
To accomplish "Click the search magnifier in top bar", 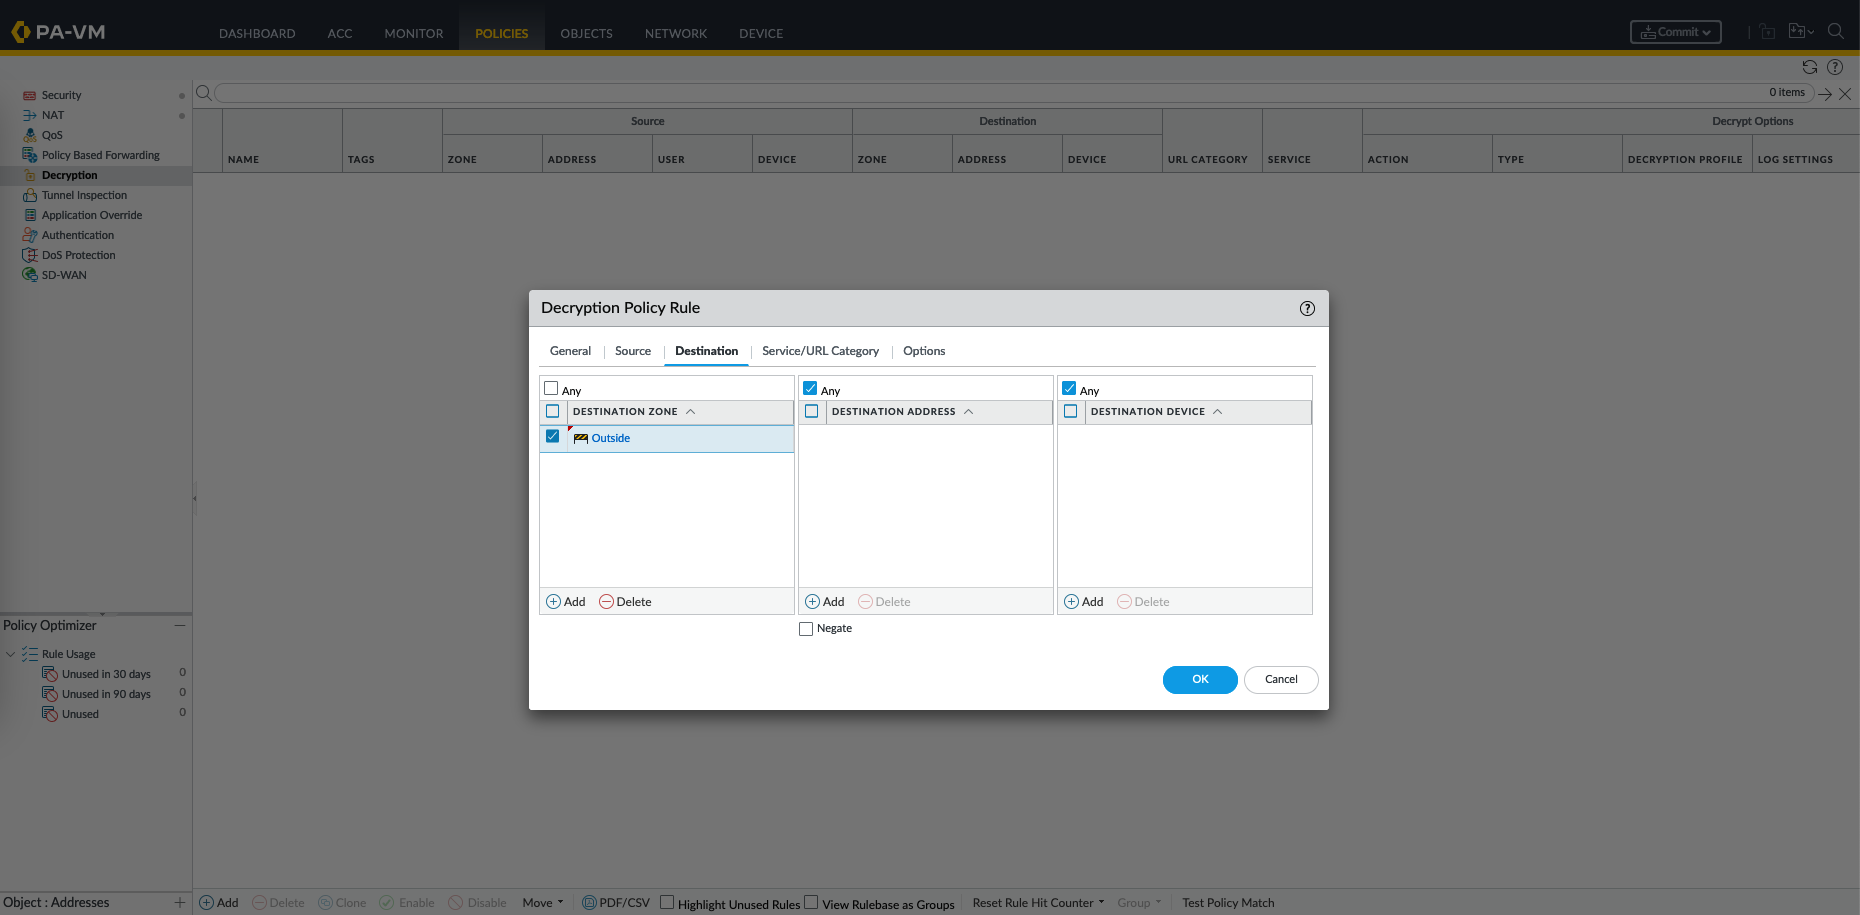I will click(1835, 32).
